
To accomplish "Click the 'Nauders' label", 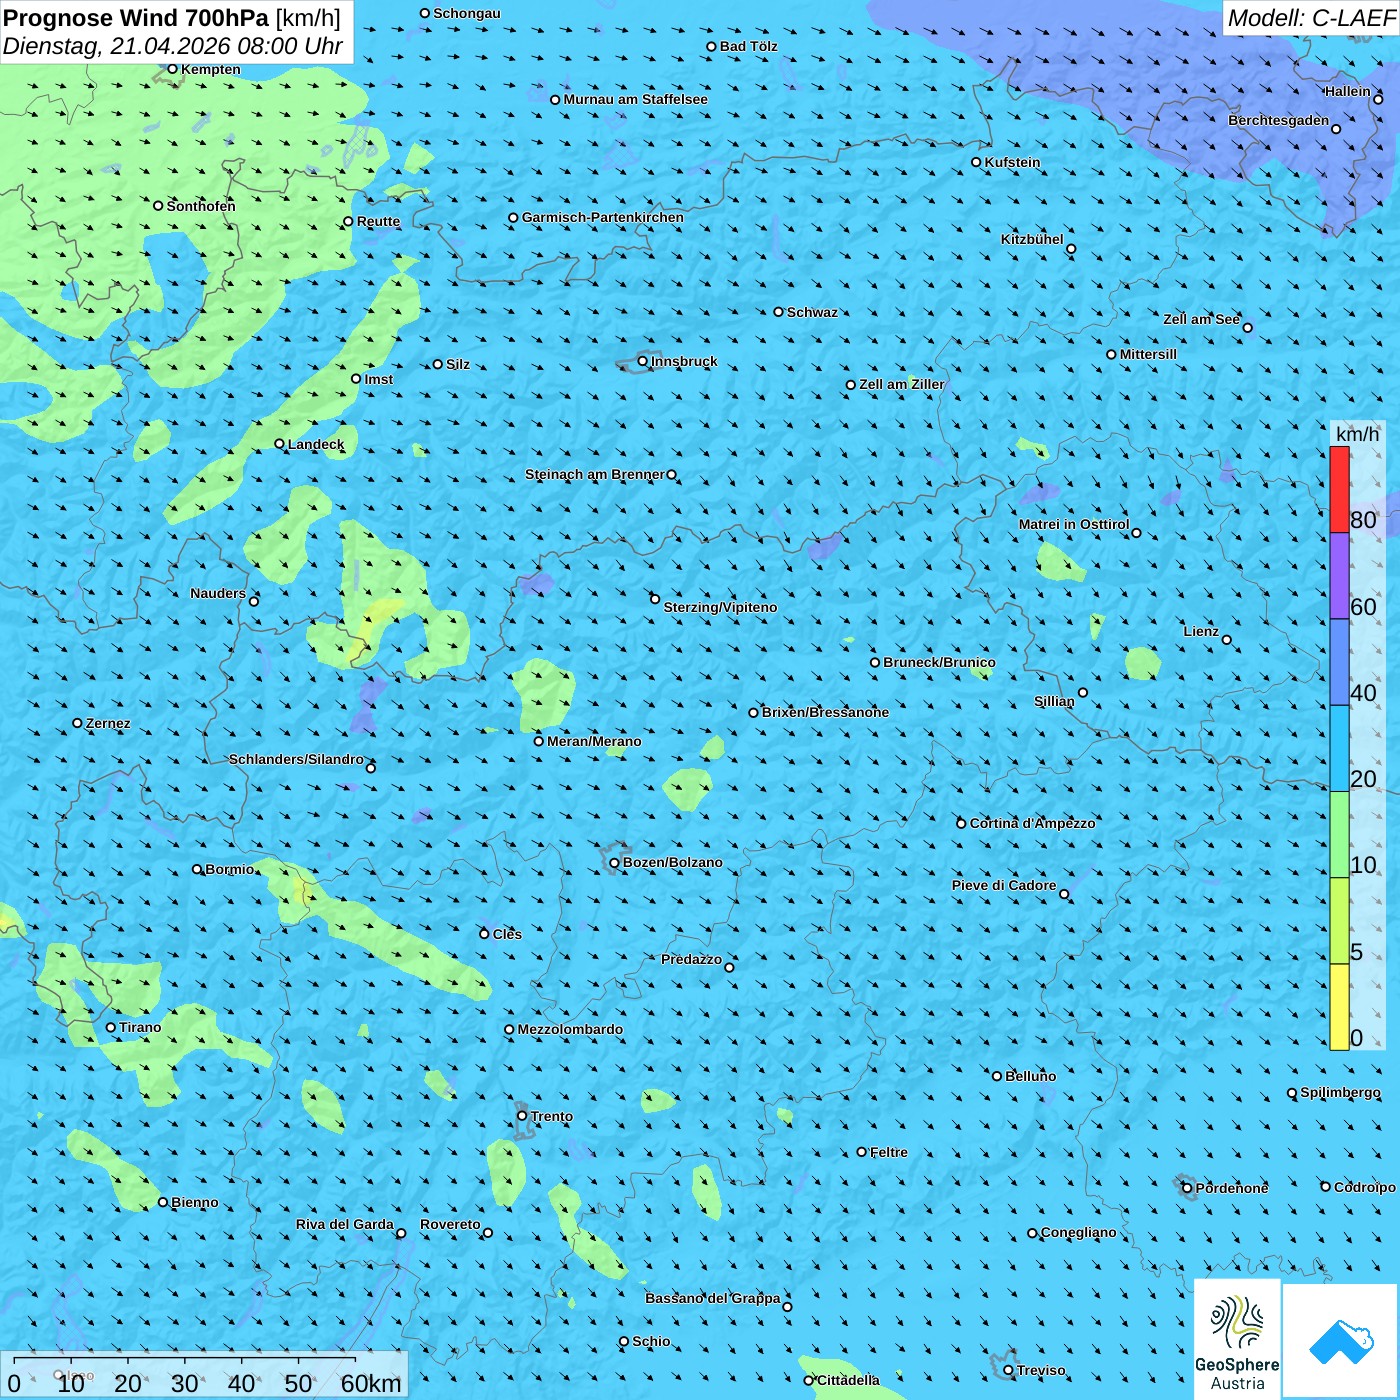I will pyautogui.click(x=218, y=593).
